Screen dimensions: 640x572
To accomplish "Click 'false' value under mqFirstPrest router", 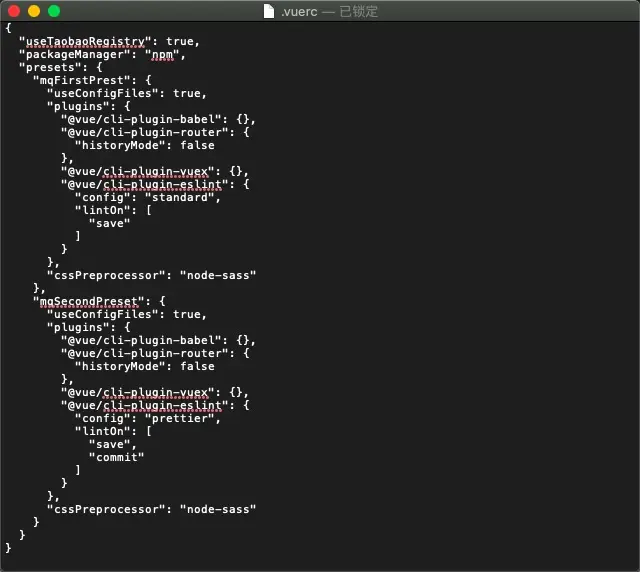I will coord(197,146).
